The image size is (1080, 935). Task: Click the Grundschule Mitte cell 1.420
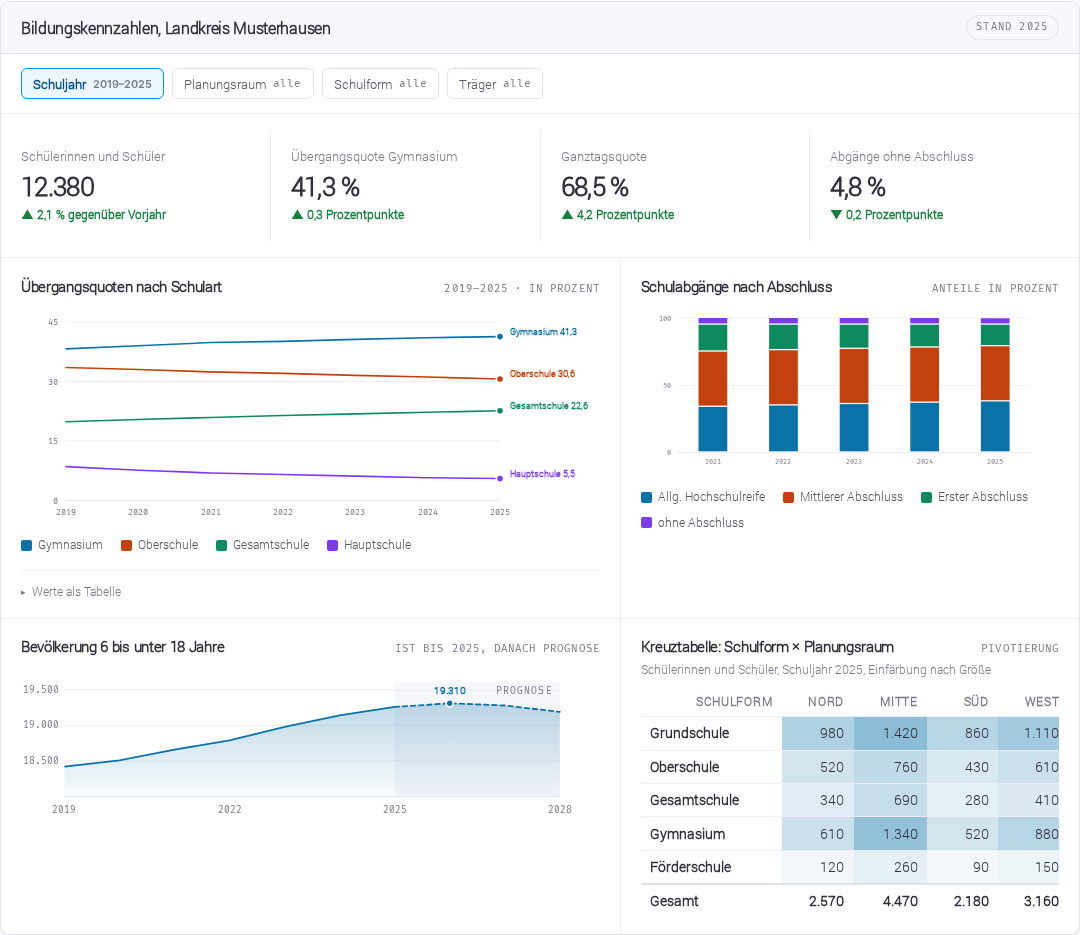pos(890,733)
